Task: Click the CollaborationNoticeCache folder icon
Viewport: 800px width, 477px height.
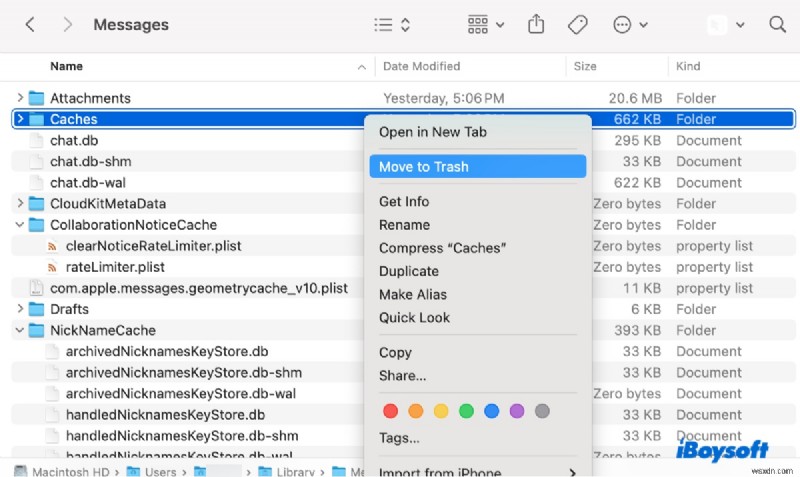Action: [x=36, y=224]
